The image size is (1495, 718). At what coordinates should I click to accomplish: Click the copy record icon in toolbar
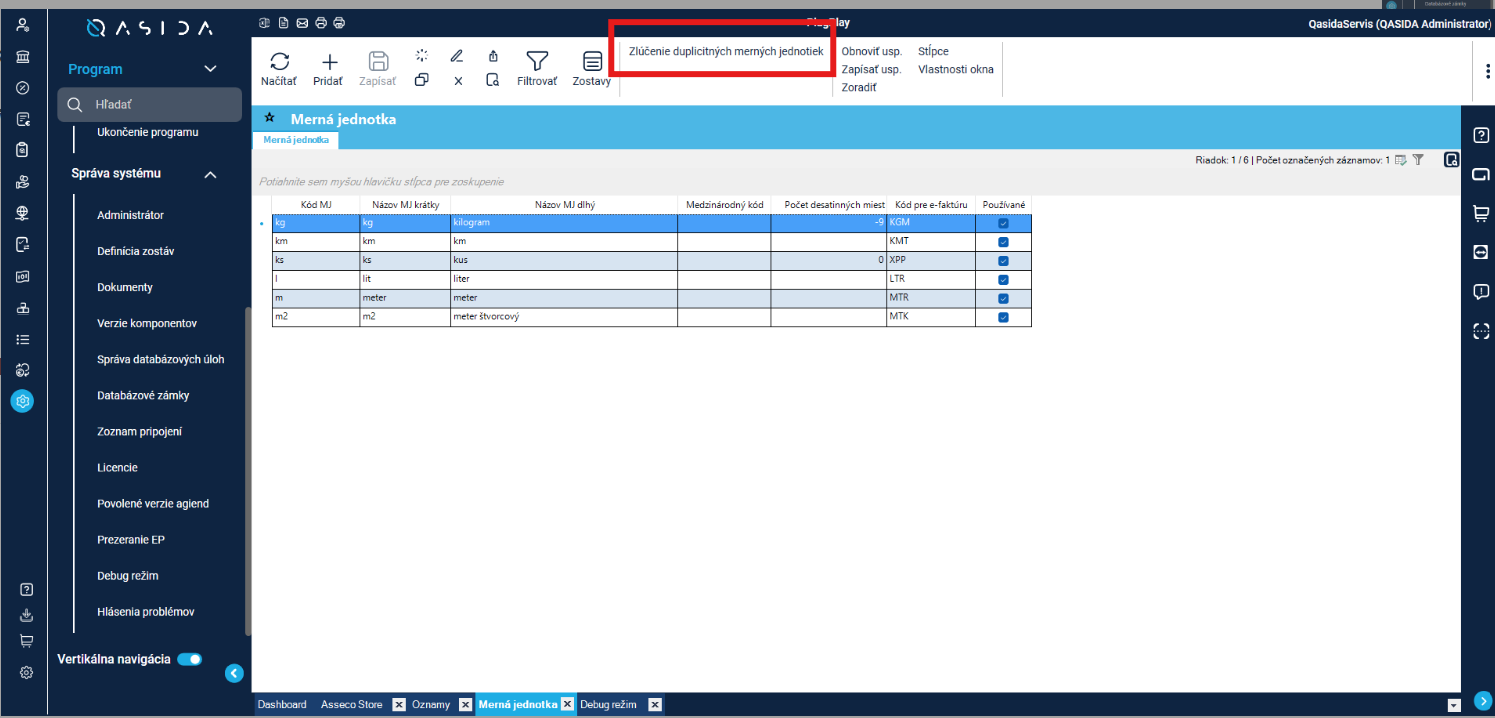[x=421, y=80]
